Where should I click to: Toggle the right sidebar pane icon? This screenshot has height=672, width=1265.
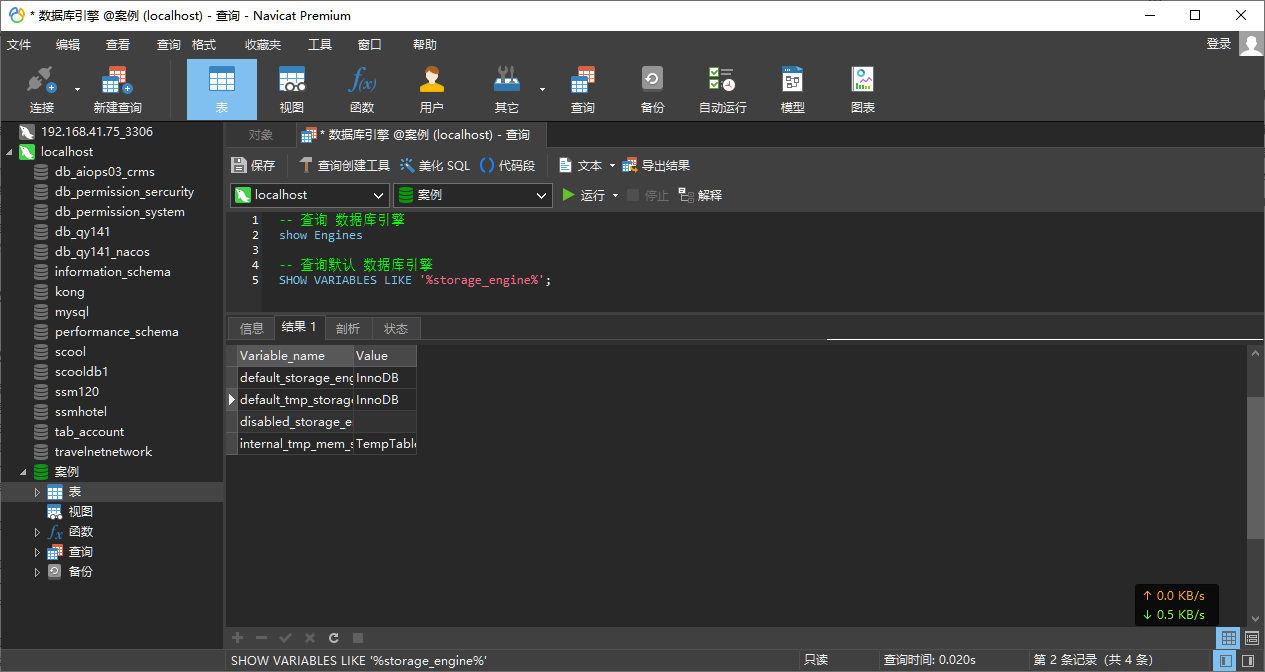pos(1247,661)
